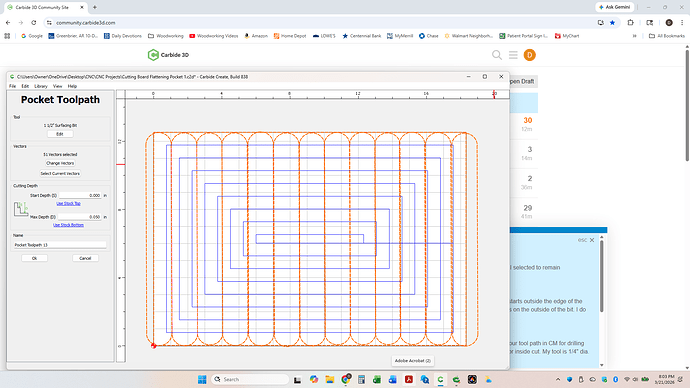Open a new browser tab

[95, 7]
